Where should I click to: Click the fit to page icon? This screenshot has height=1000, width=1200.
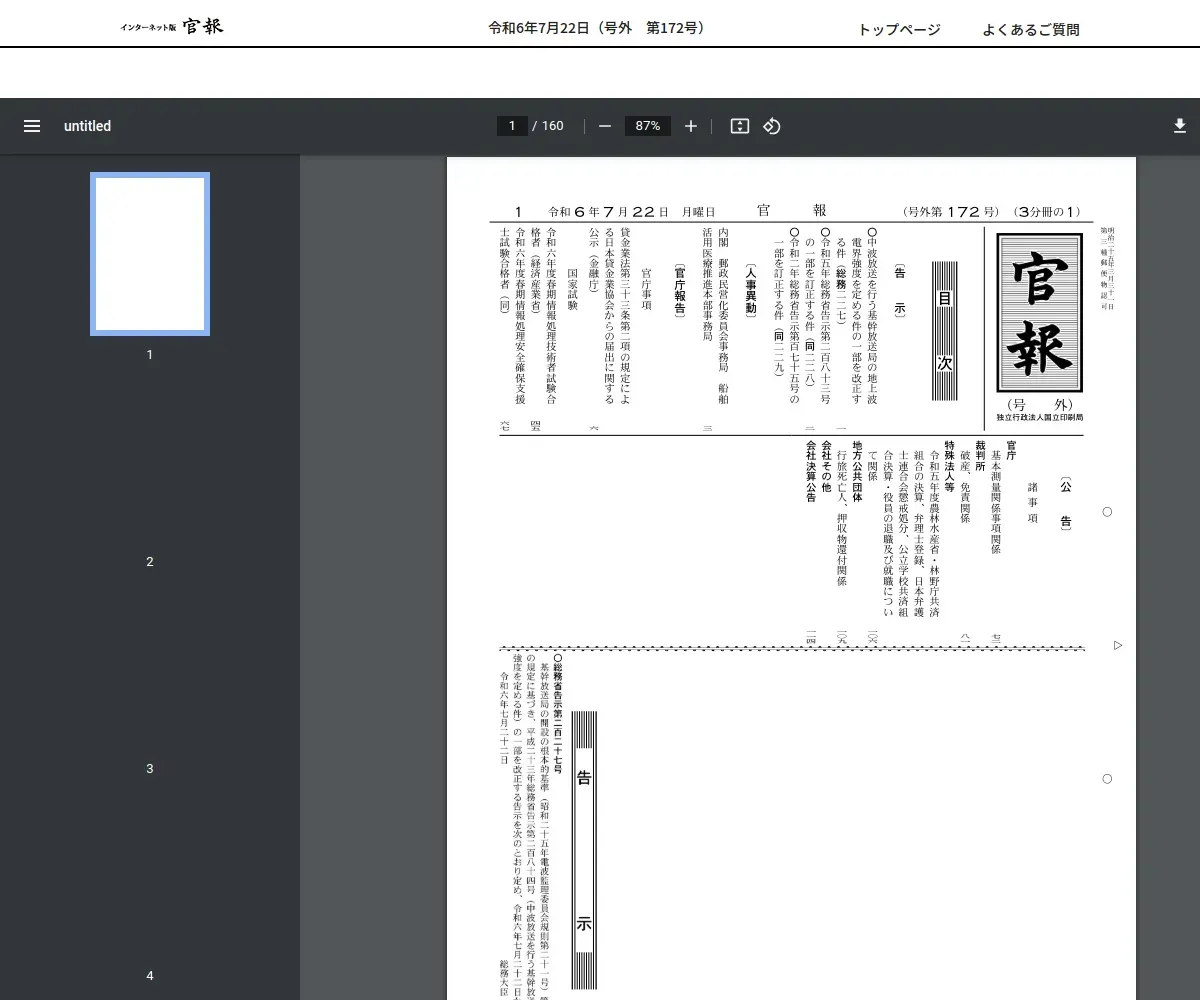point(740,126)
